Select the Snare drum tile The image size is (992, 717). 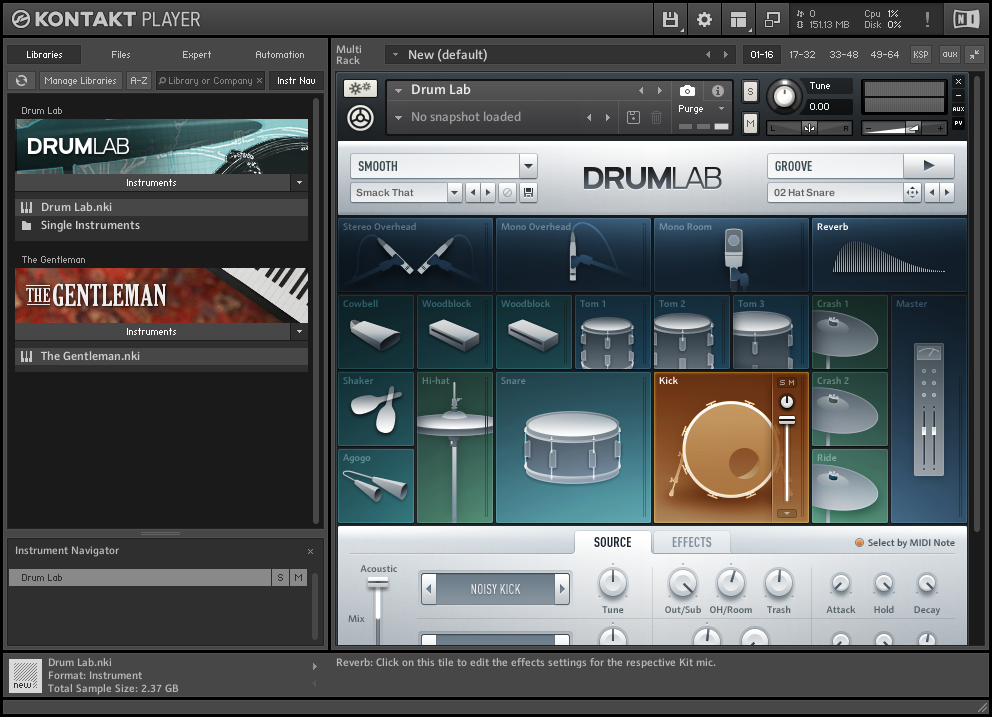click(x=573, y=447)
